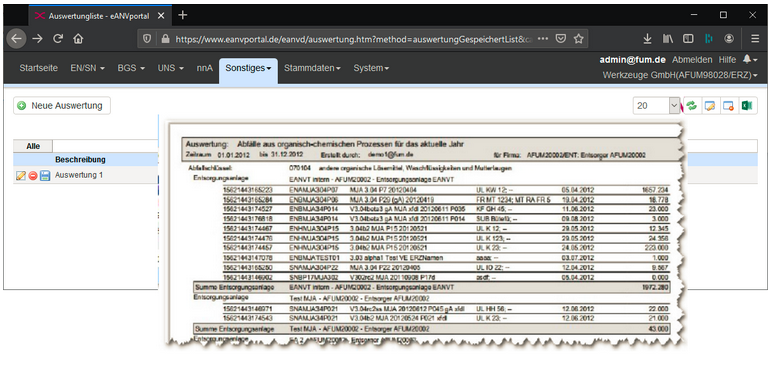The height and width of the screenshot is (373, 780).
Task: Select the Auswertung 1 row text
Action: 79,176
